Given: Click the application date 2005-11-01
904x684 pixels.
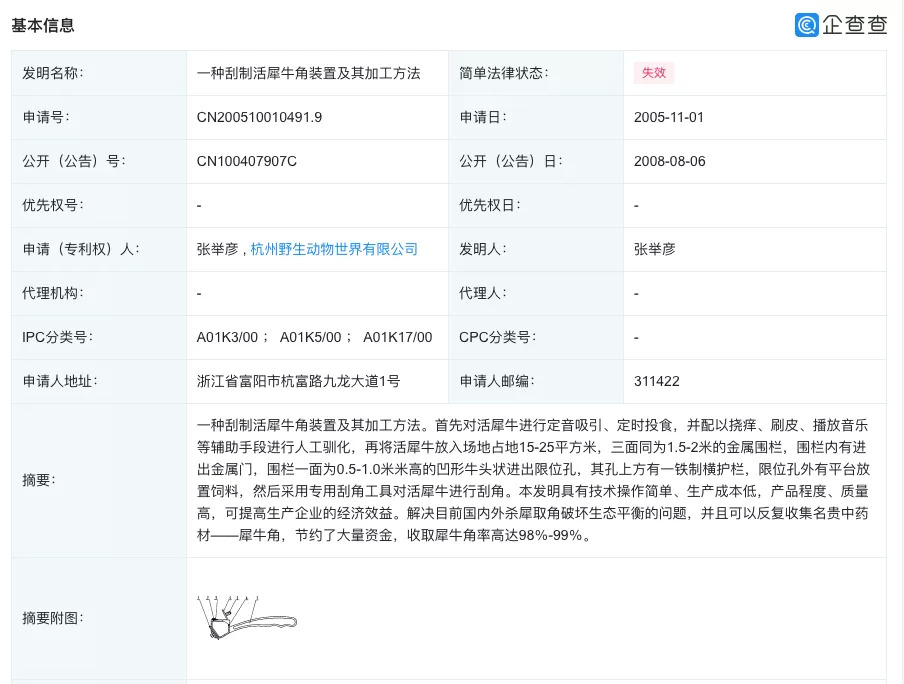Looking at the screenshot, I should pyautogui.click(x=668, y=117).
